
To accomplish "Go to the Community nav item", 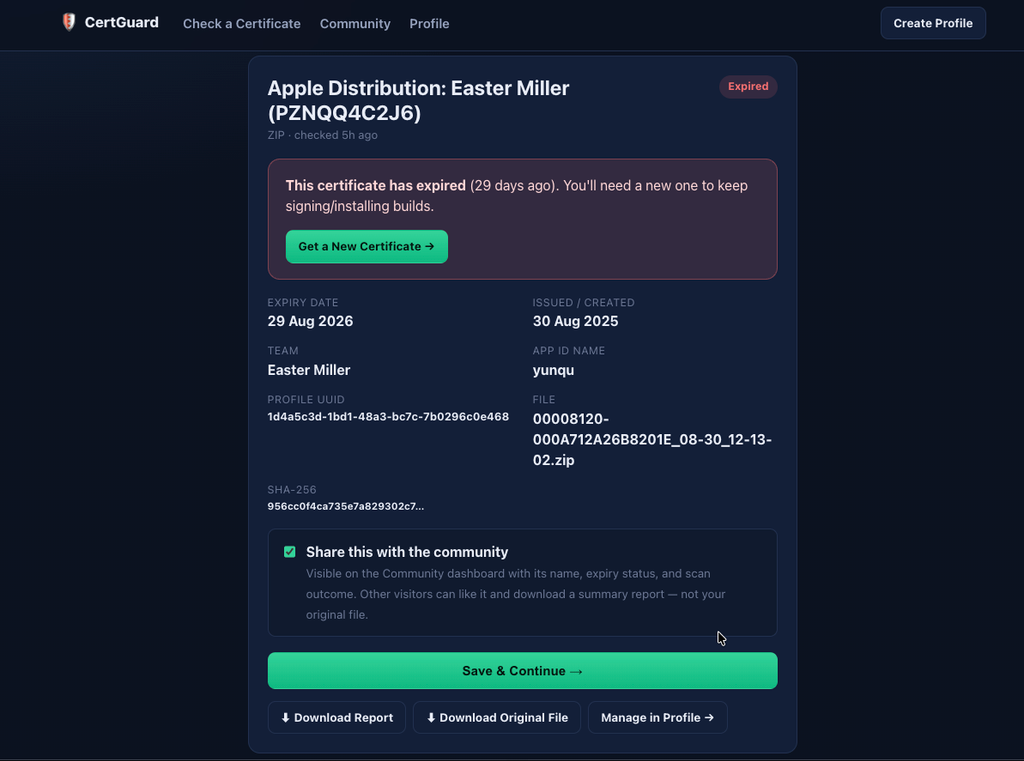I will (x=355, y=24).
